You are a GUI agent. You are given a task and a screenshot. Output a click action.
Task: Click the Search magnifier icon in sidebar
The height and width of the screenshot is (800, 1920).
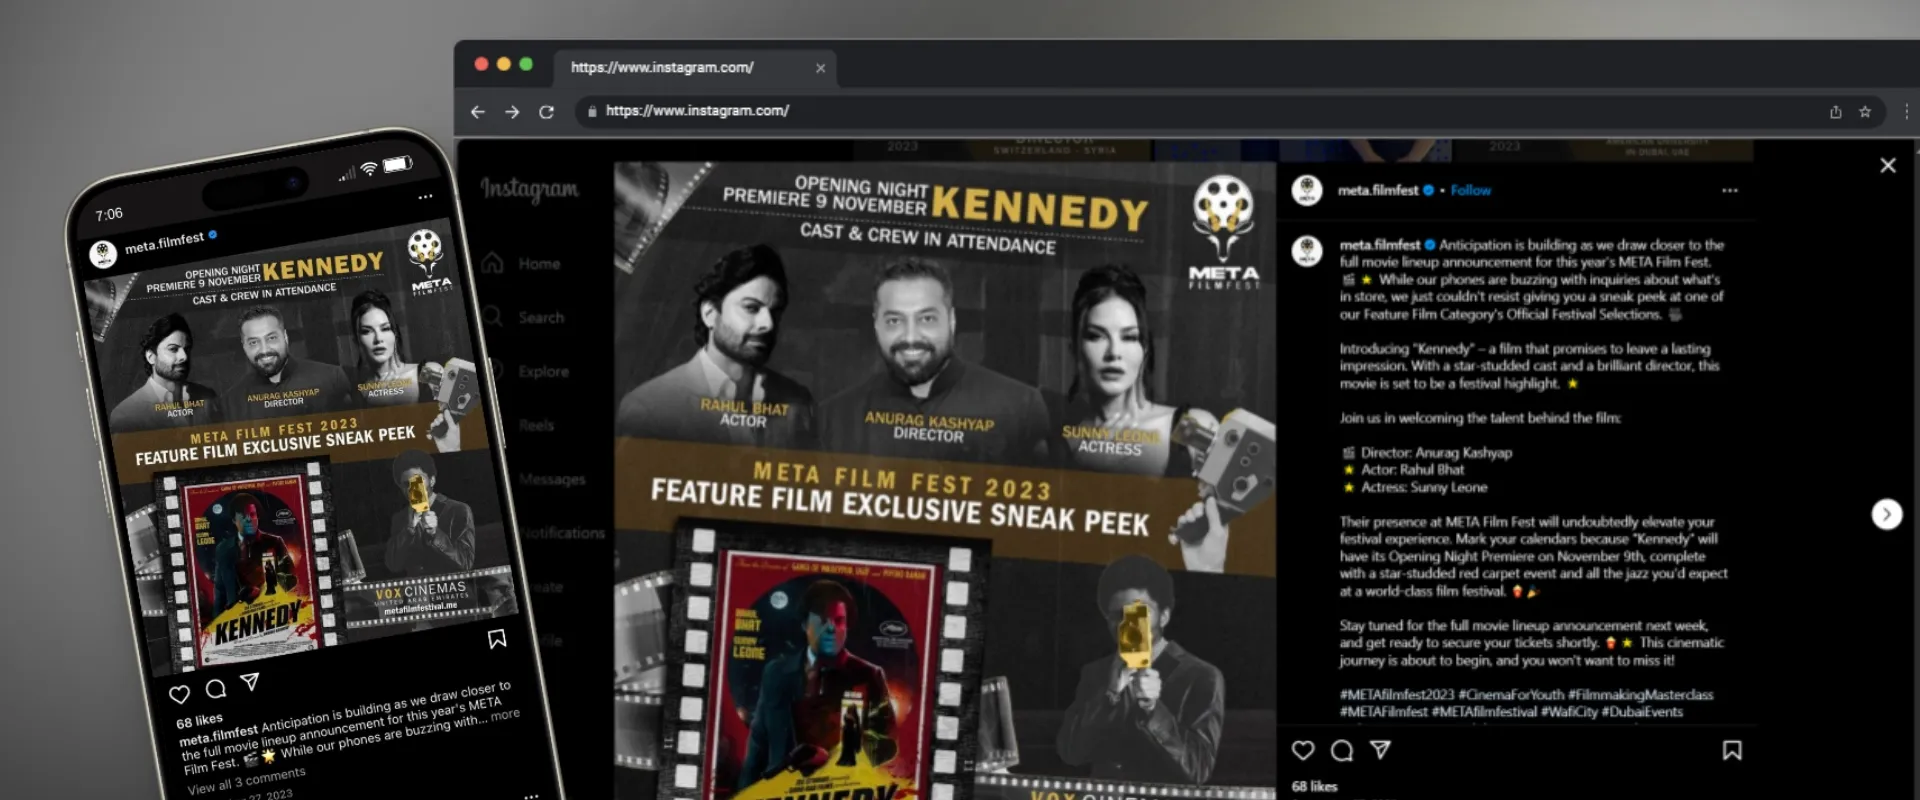492,317
